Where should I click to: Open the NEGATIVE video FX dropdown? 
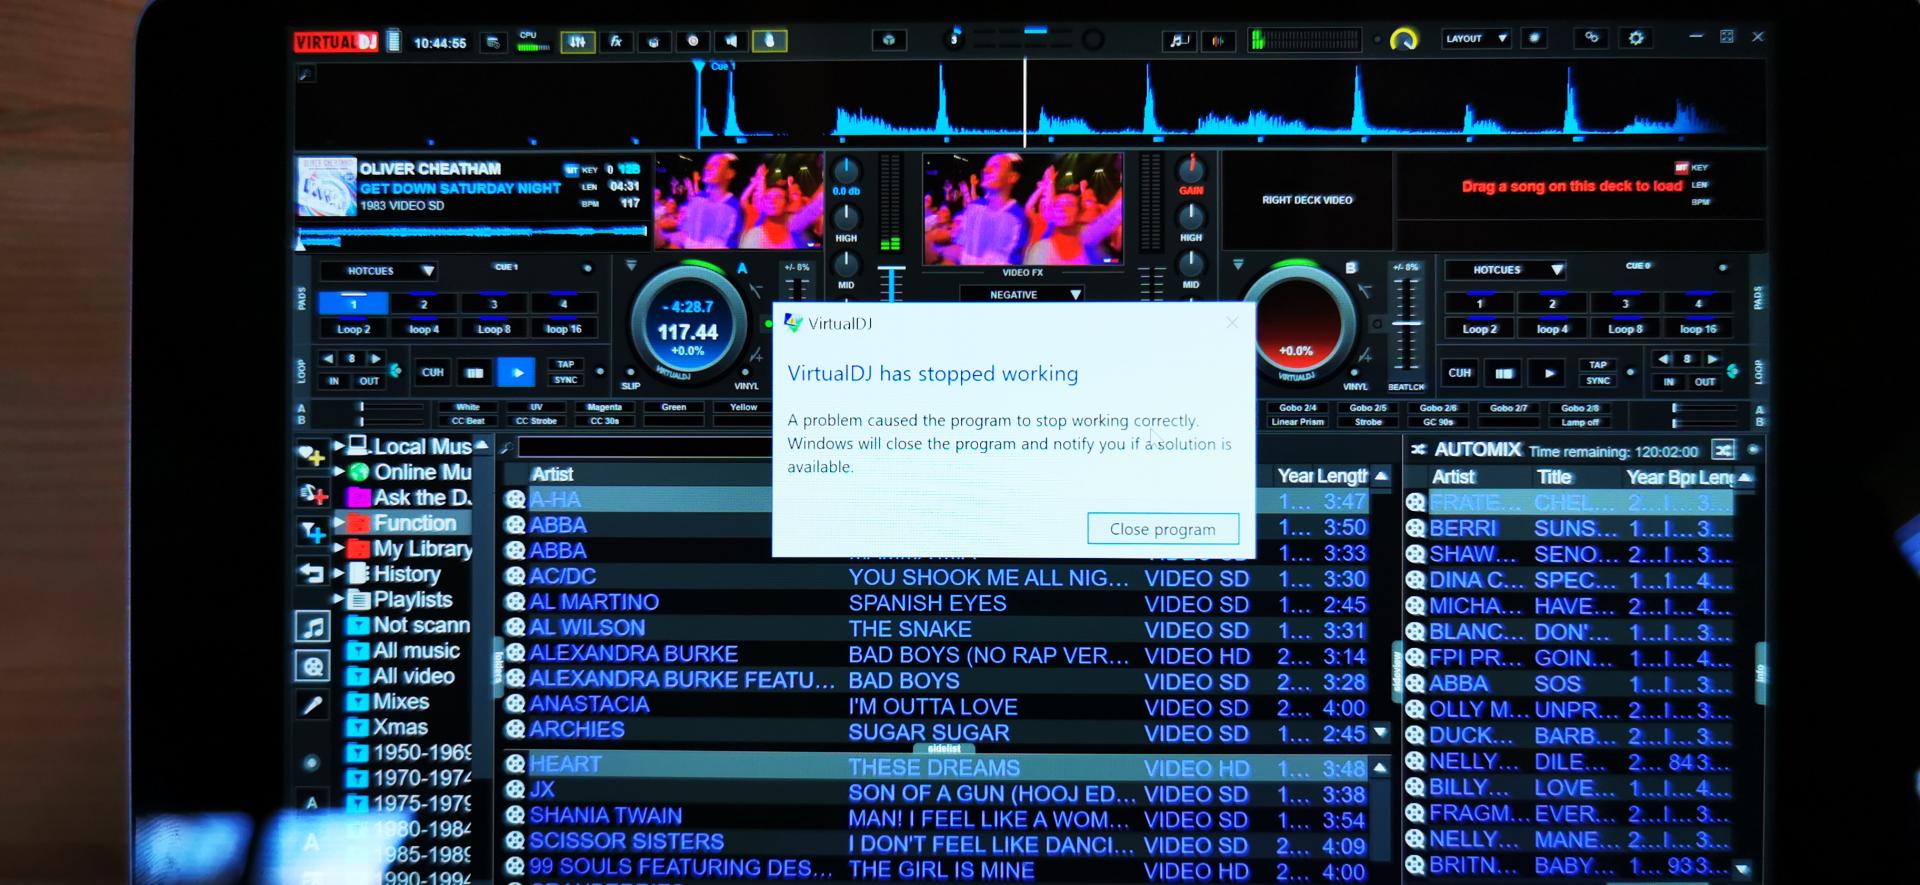(1021, 294)
